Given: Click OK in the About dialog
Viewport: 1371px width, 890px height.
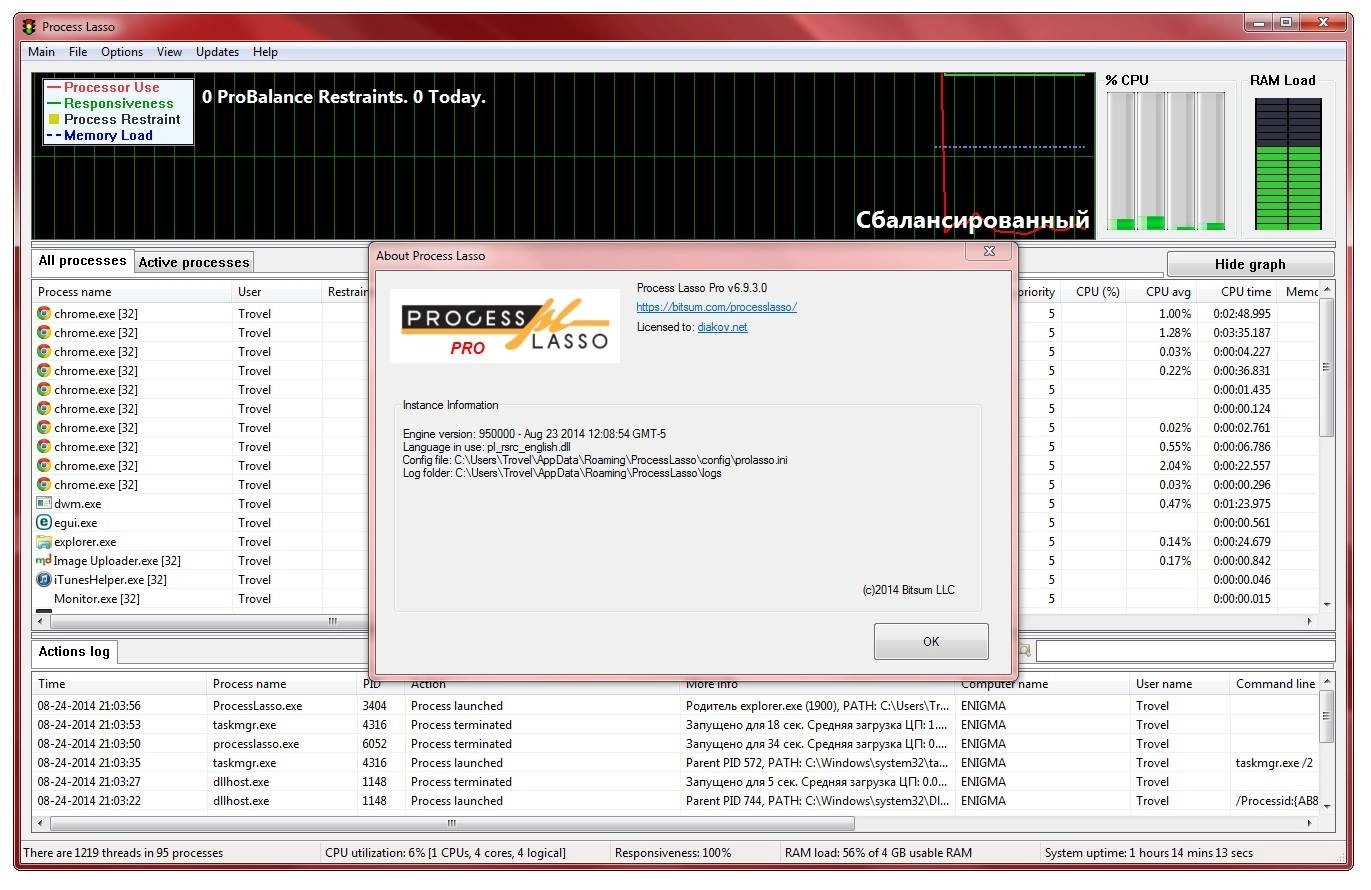Looking at the screenshot, I should pyautogui.click(x=931, y=642).
